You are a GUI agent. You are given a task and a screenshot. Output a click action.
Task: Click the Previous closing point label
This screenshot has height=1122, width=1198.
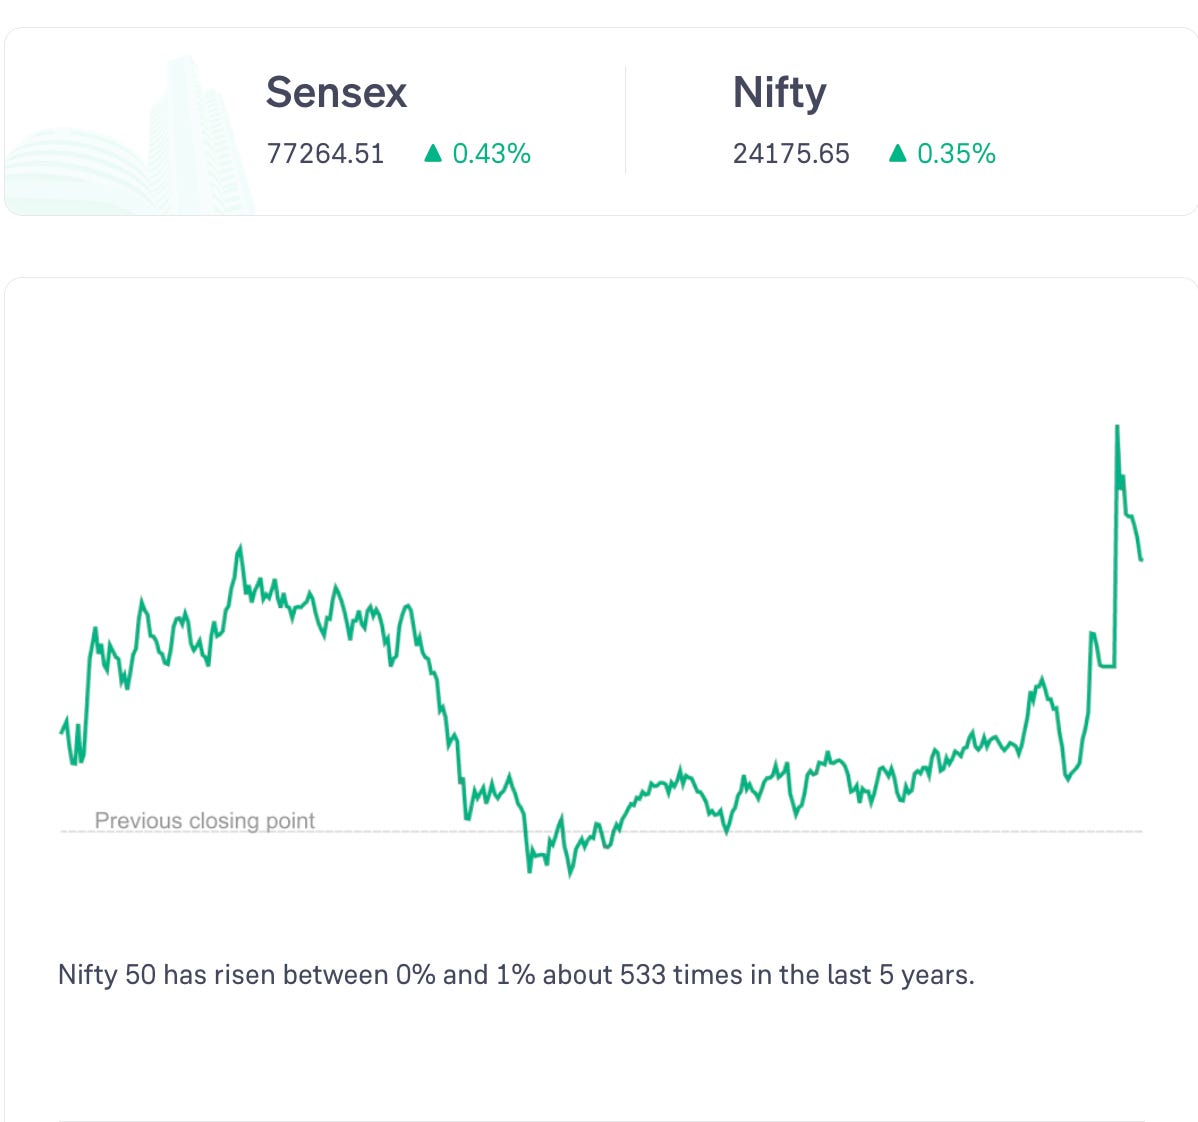point(204,820)
